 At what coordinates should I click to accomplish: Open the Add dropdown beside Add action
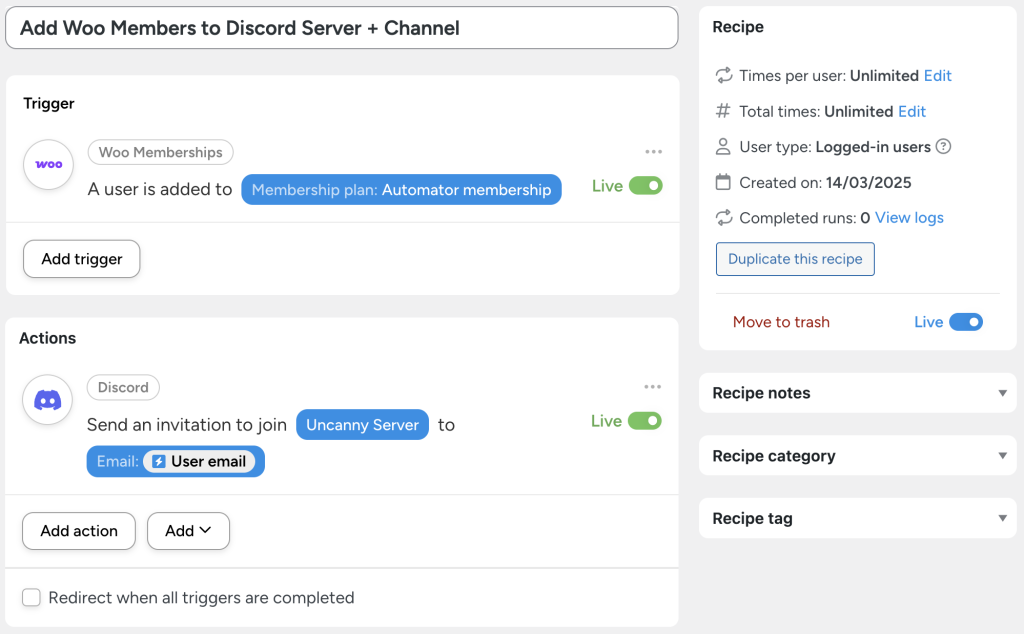click(x=188, y=531)
